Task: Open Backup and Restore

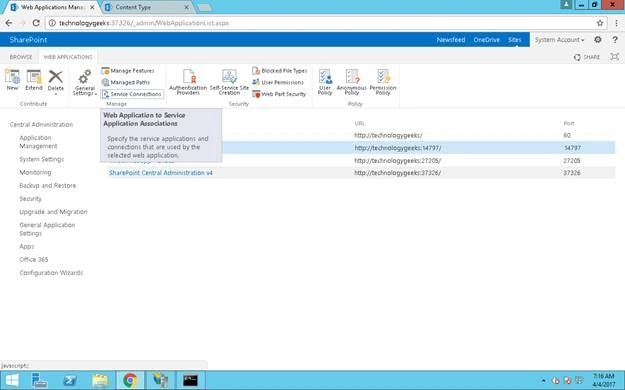Action: pos(47,185)
